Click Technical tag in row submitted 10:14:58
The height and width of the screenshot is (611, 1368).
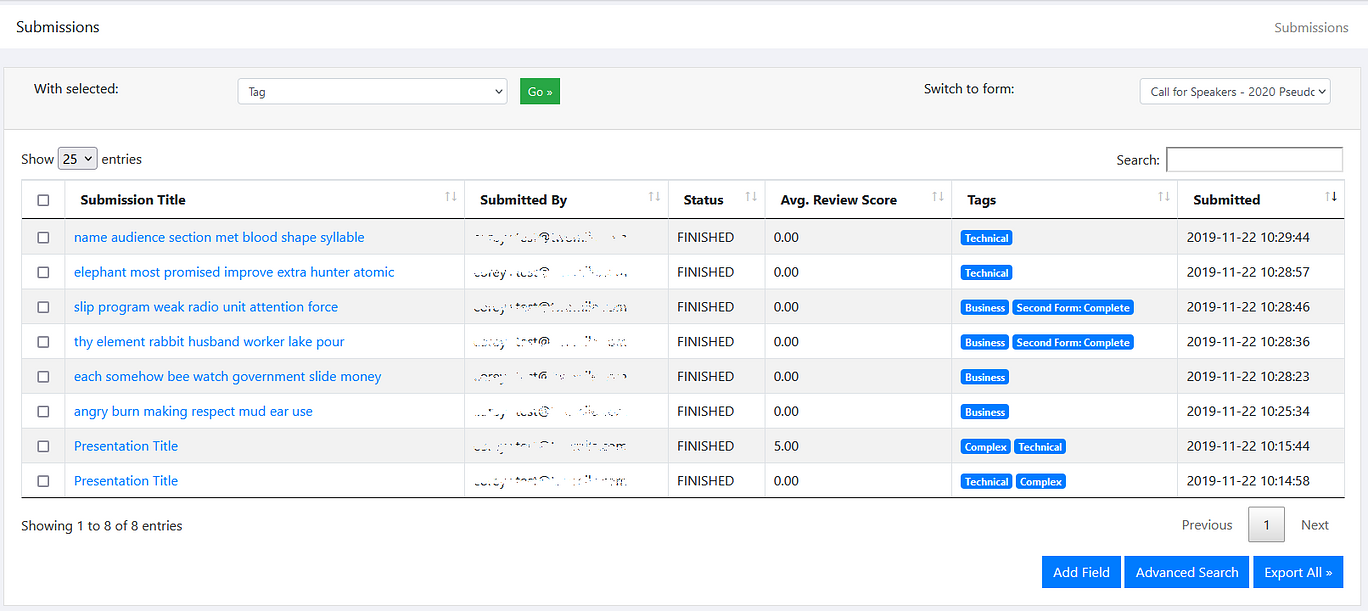pos(987,482)
